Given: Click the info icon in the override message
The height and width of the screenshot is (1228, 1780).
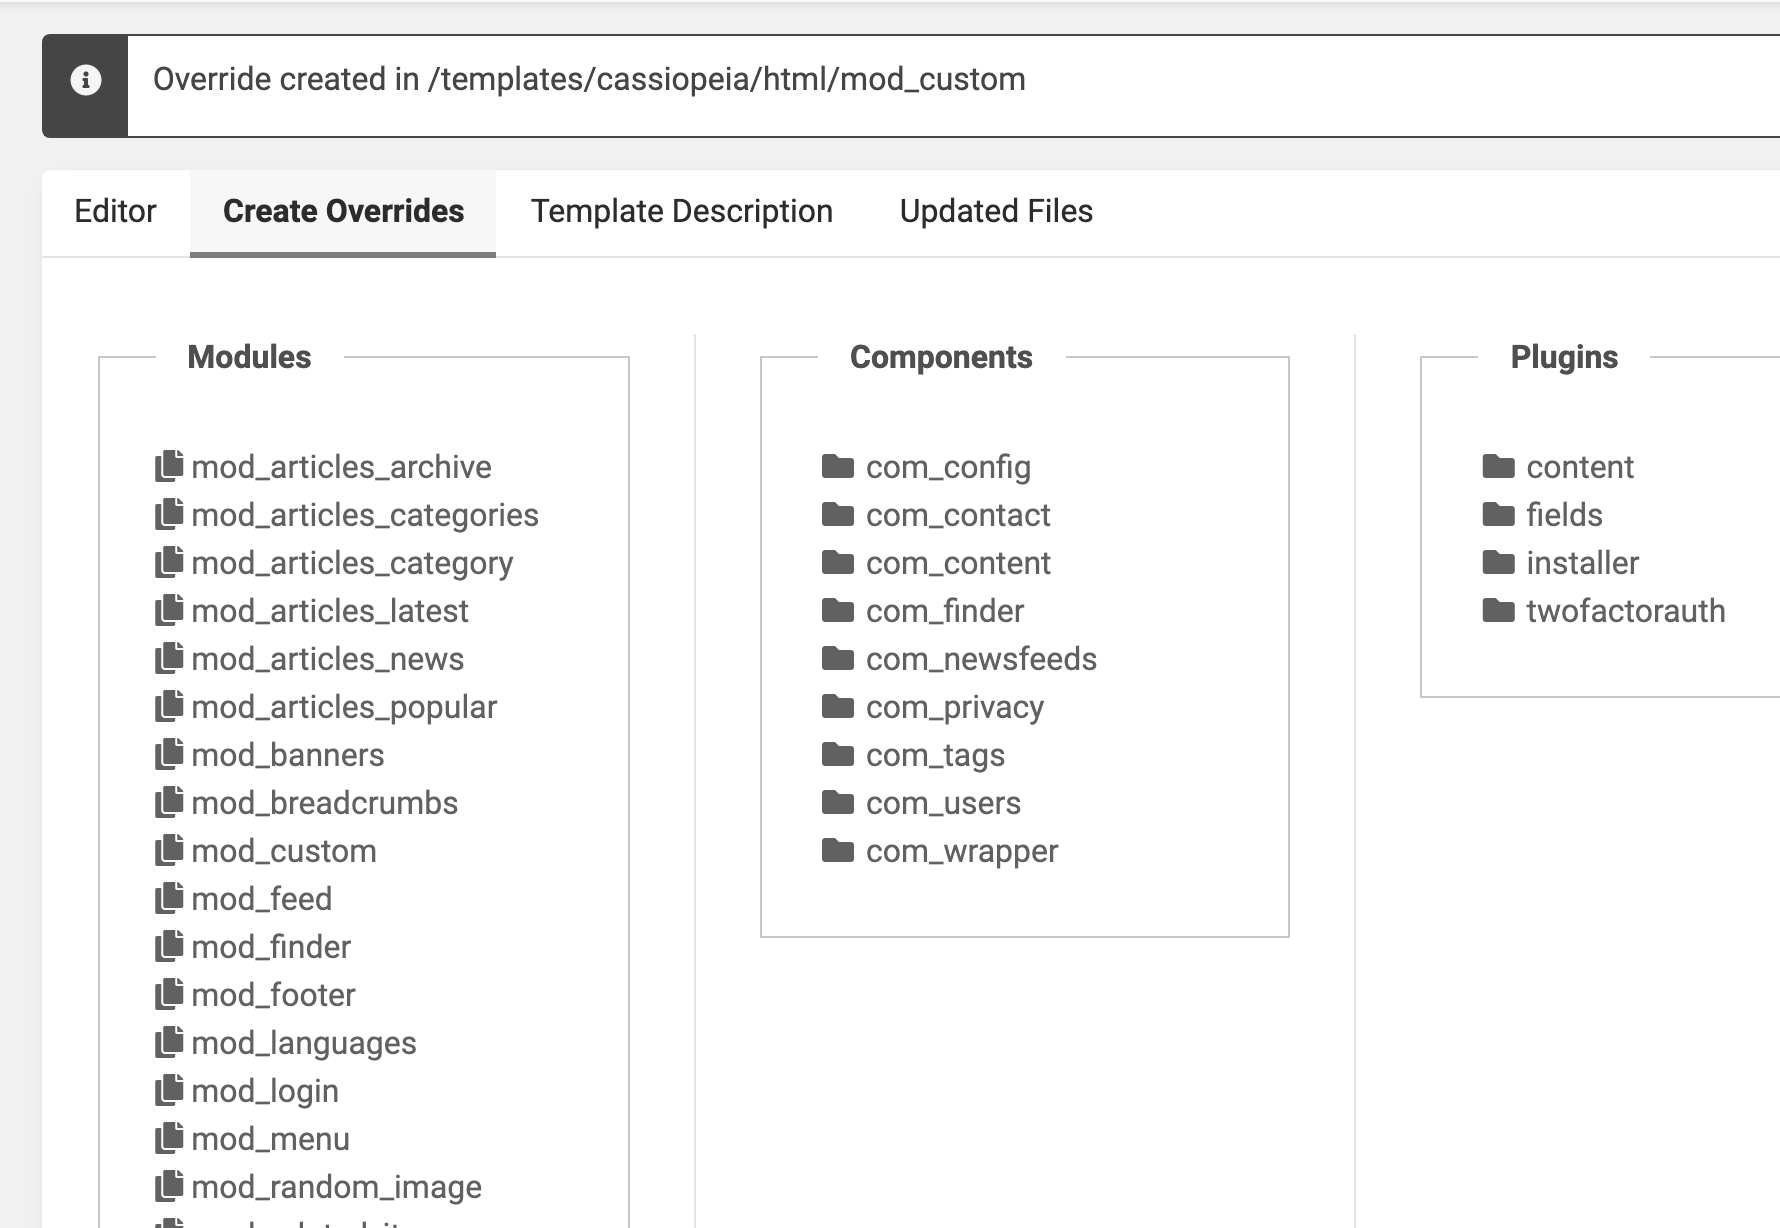Looking at the screenshot, I should click(85, 80).
